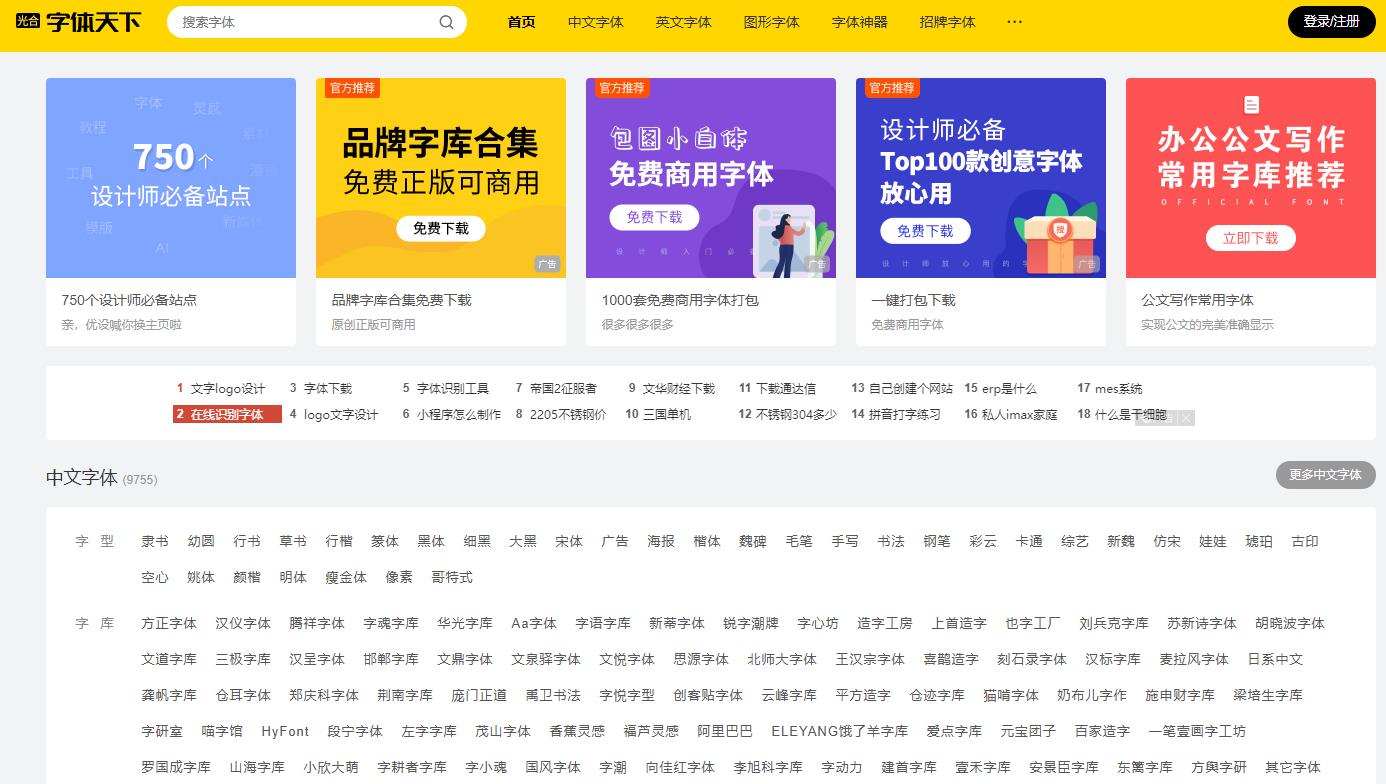The height and width of the screenshot is (784, 1386).
Task: Open 1000套免费商用字体打包 title link
Action: tap(680, 300)
